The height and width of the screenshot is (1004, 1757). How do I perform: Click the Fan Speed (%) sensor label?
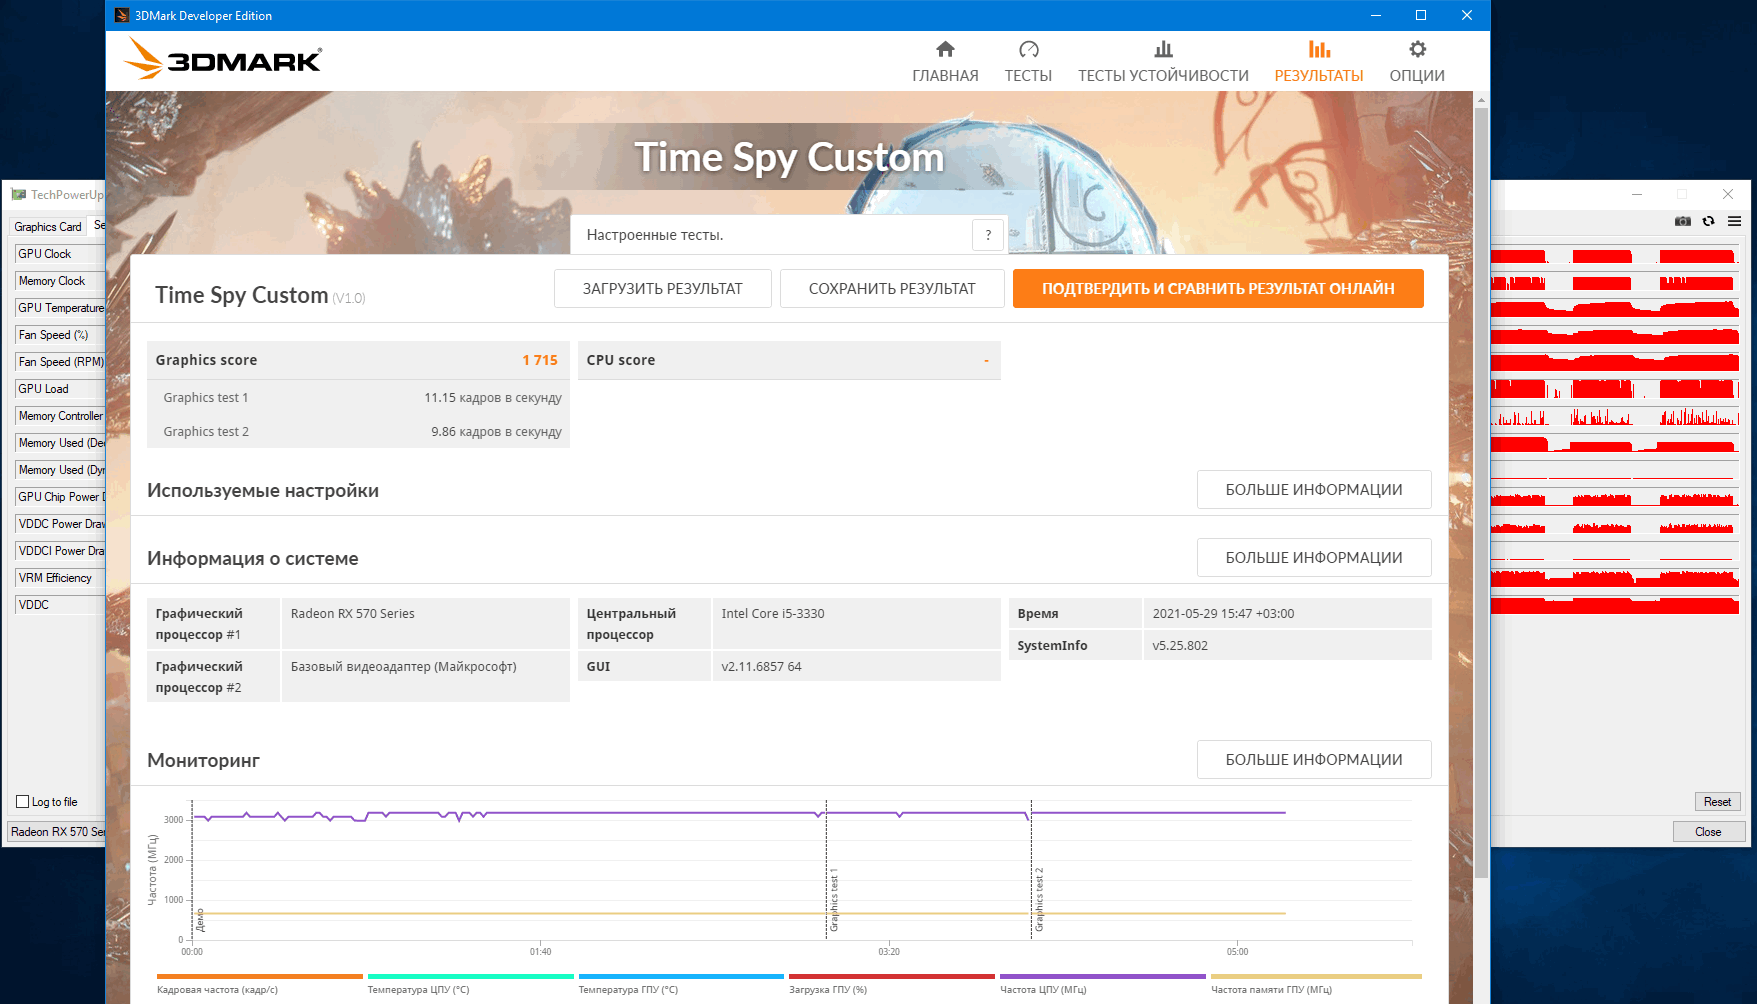(60, 335)
